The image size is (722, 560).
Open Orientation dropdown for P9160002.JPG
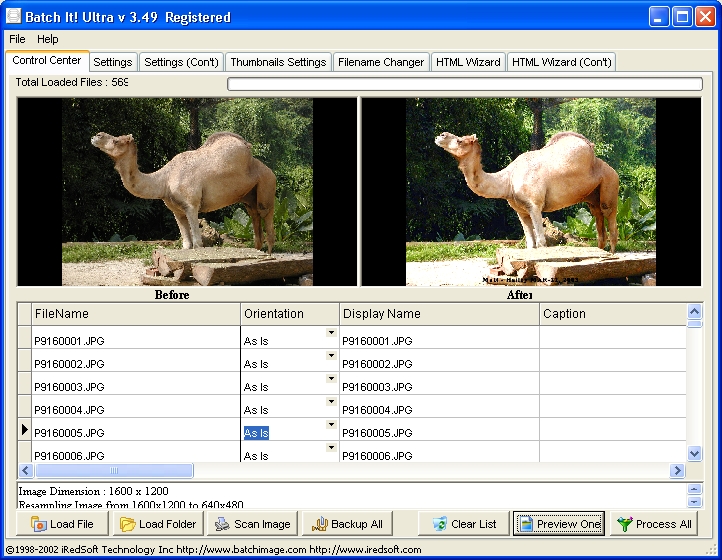coord(331,356)
